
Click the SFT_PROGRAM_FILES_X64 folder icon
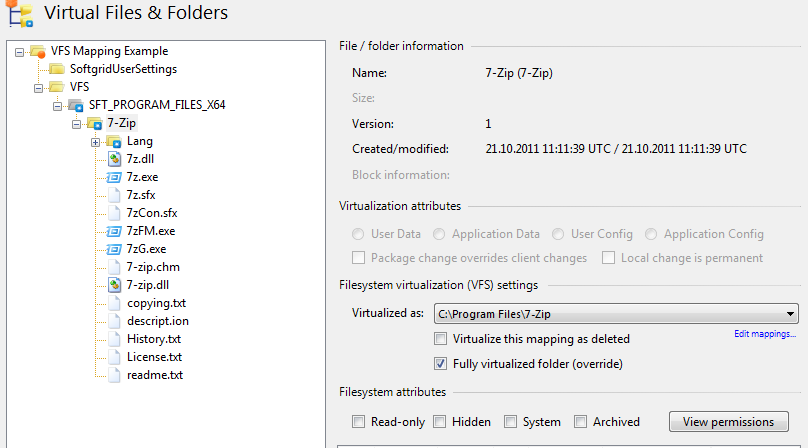(x=77, y=105)
